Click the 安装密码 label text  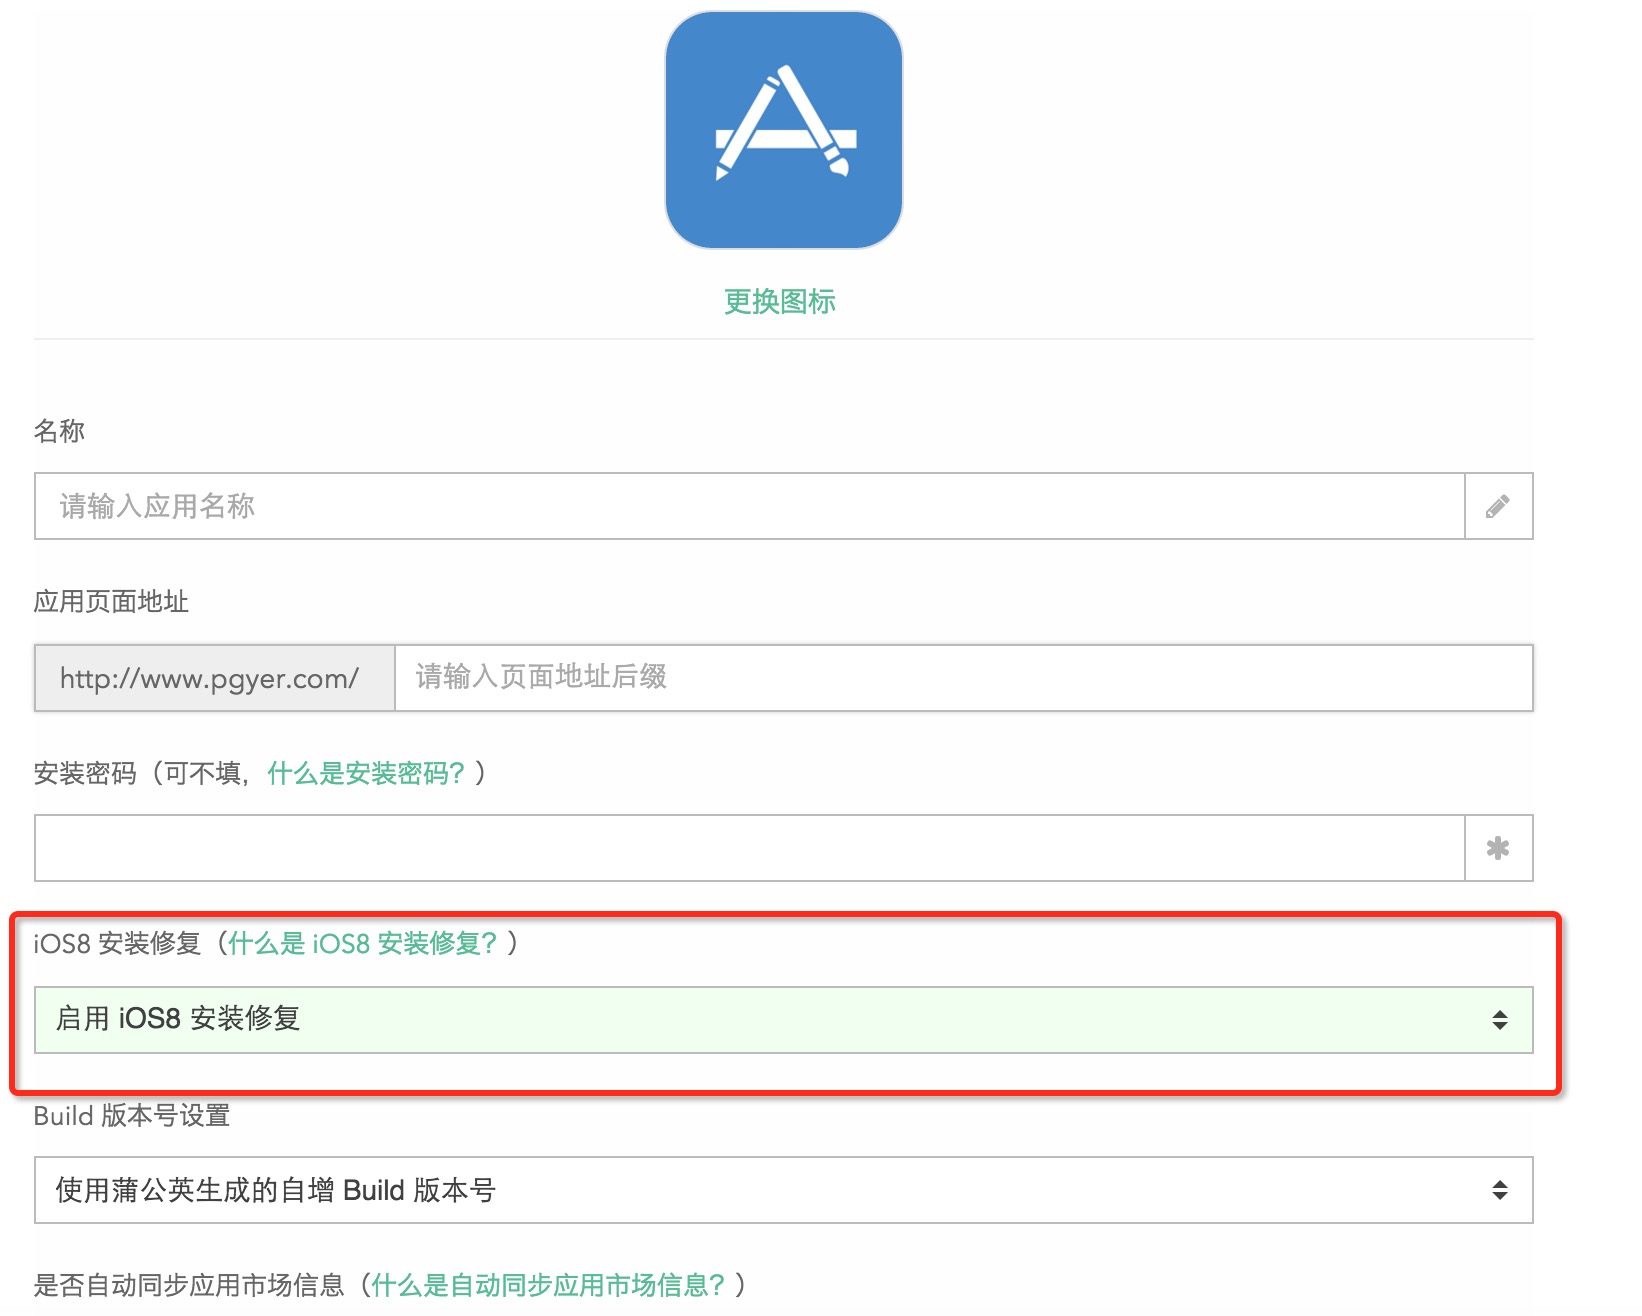[x=85, y=773]
